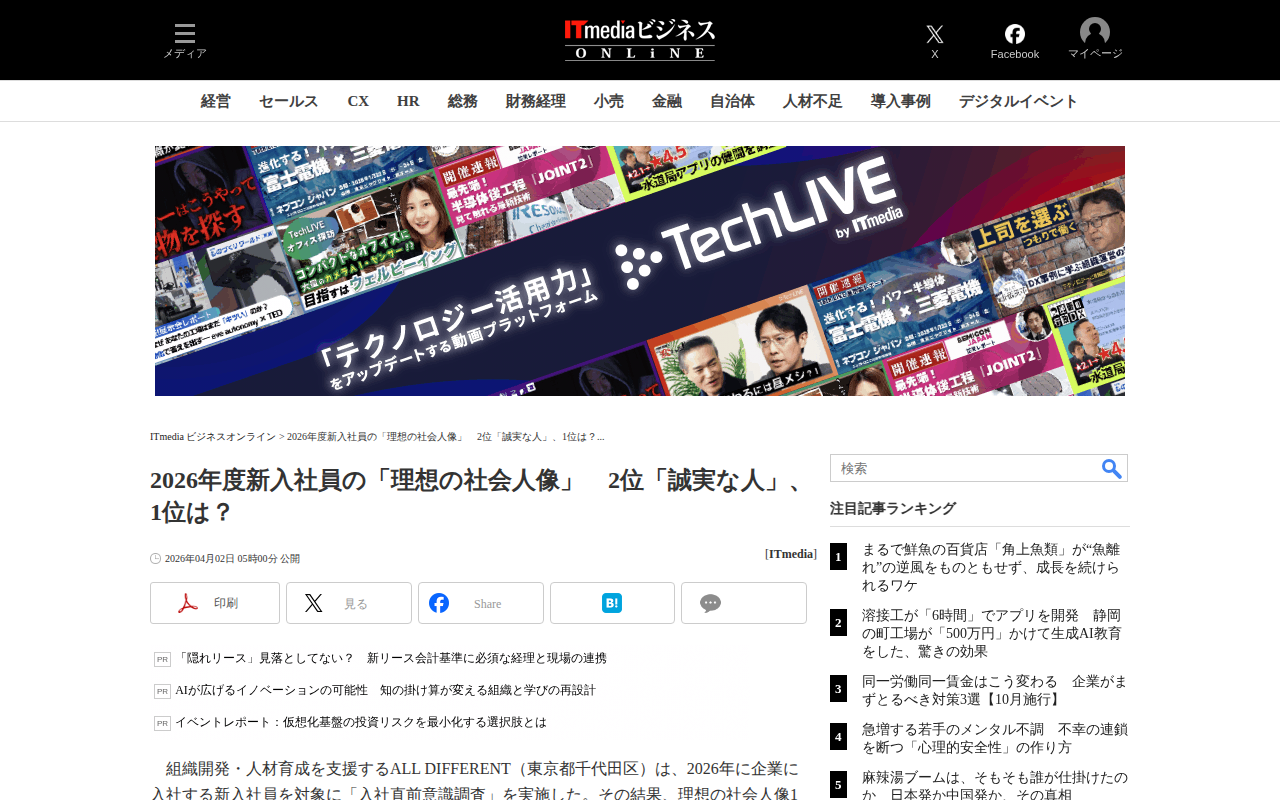Select the 経営 menu item

(216, 101)
